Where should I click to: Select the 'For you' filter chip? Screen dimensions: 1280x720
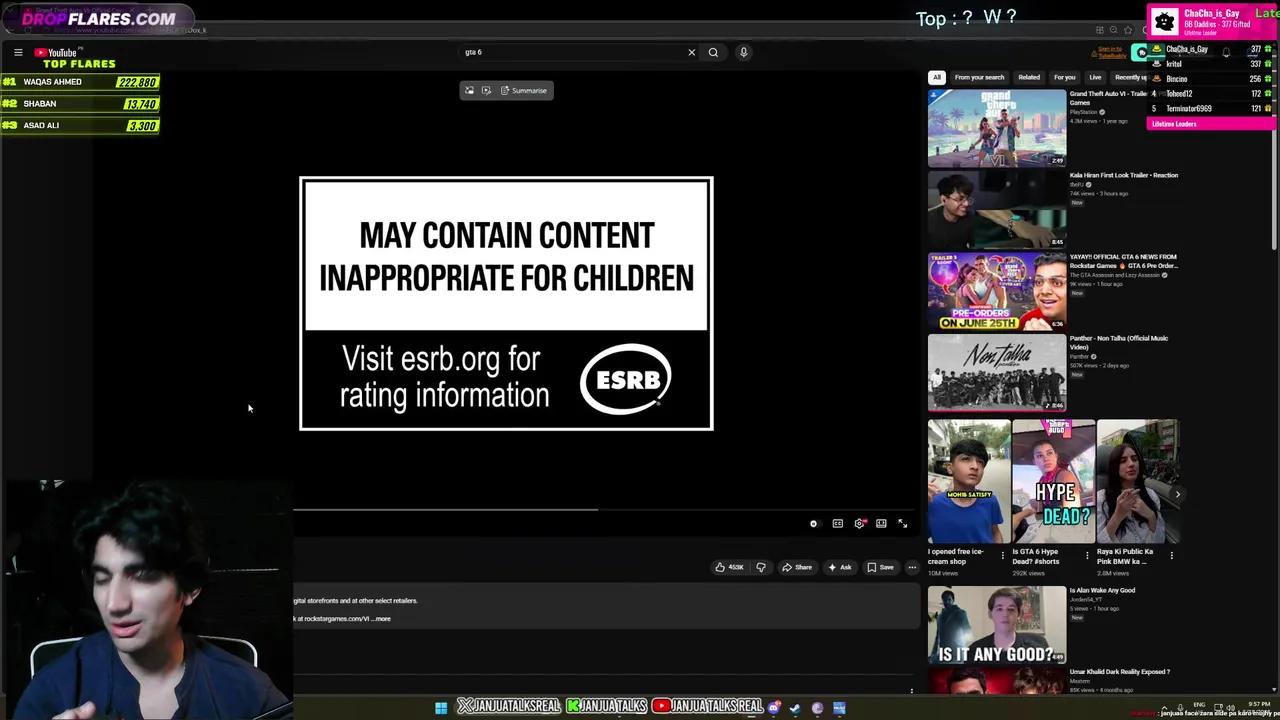point(1064,77)
